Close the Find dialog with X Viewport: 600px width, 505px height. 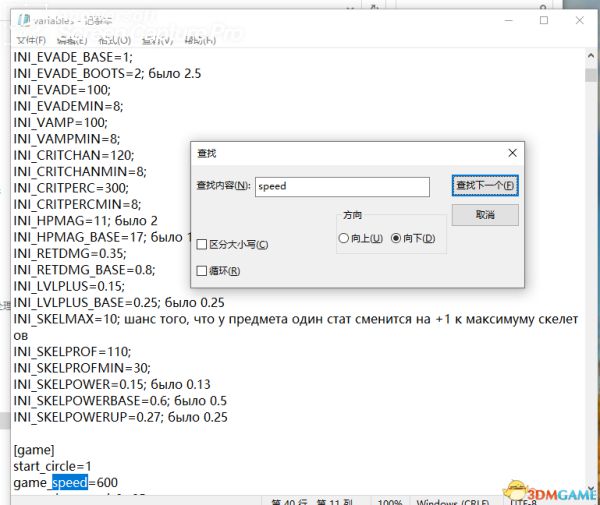(x=513, y=153)
